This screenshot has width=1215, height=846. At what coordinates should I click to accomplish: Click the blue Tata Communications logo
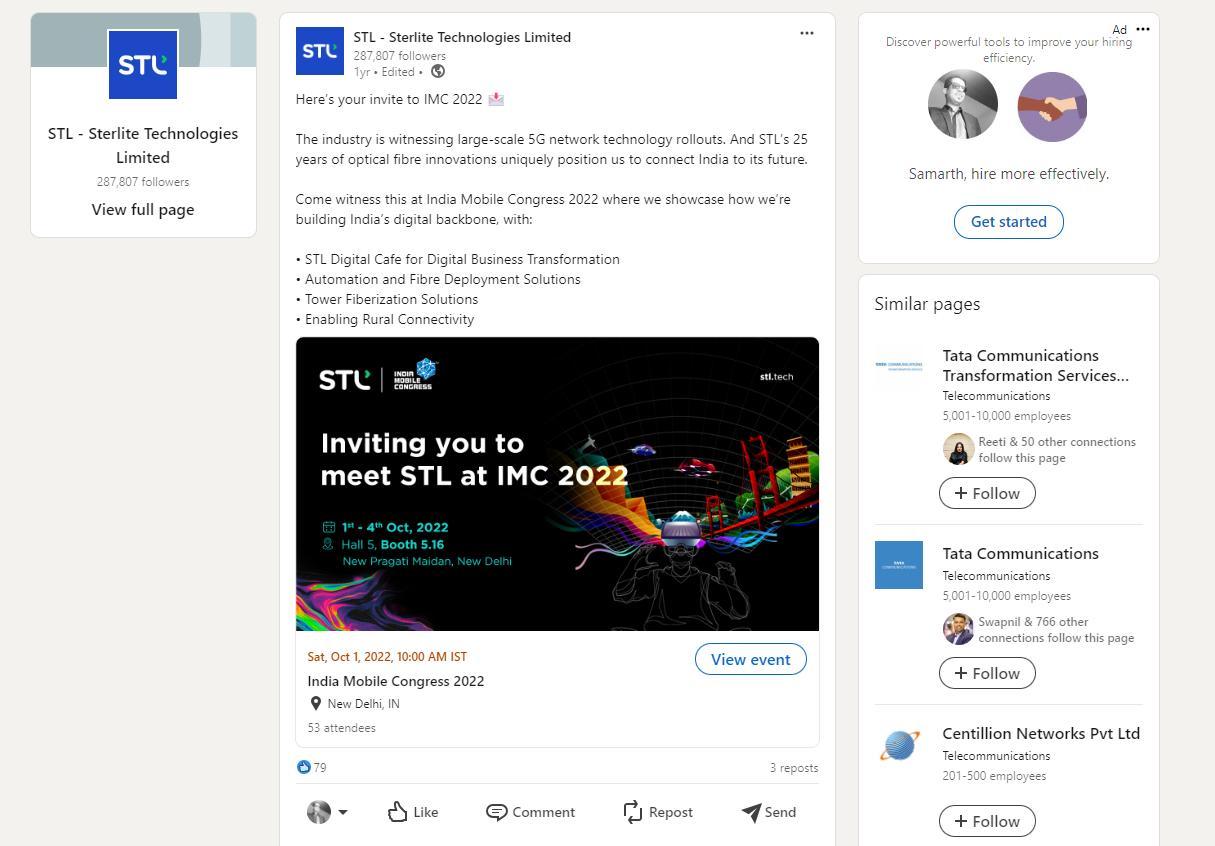(899, 565)
